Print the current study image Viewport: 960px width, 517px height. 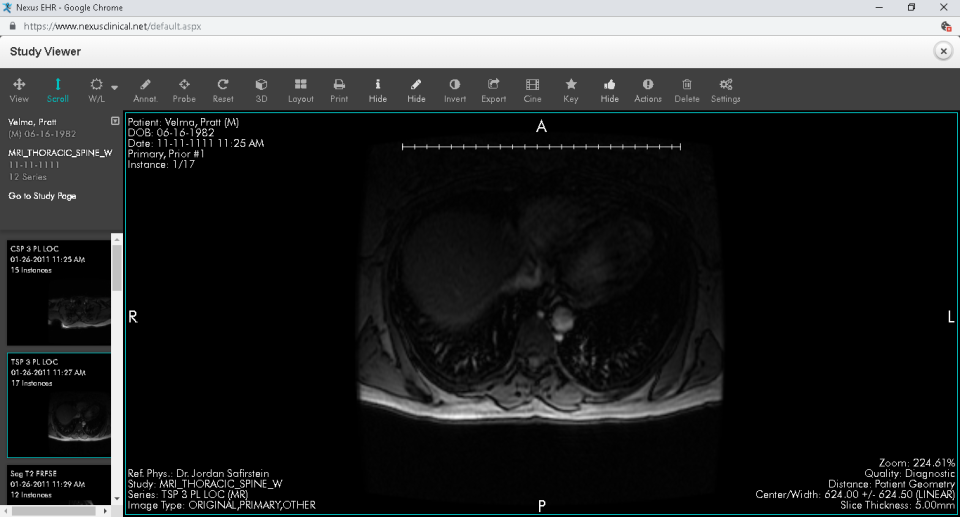[339, 90]
